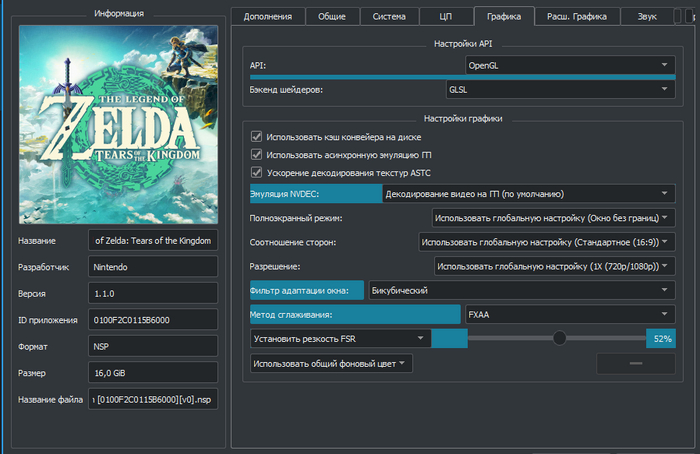The width and height of the screenshot is (700, 454).
Task: Open the NVDEC emulation dropdown
Action: click(527, 193)
